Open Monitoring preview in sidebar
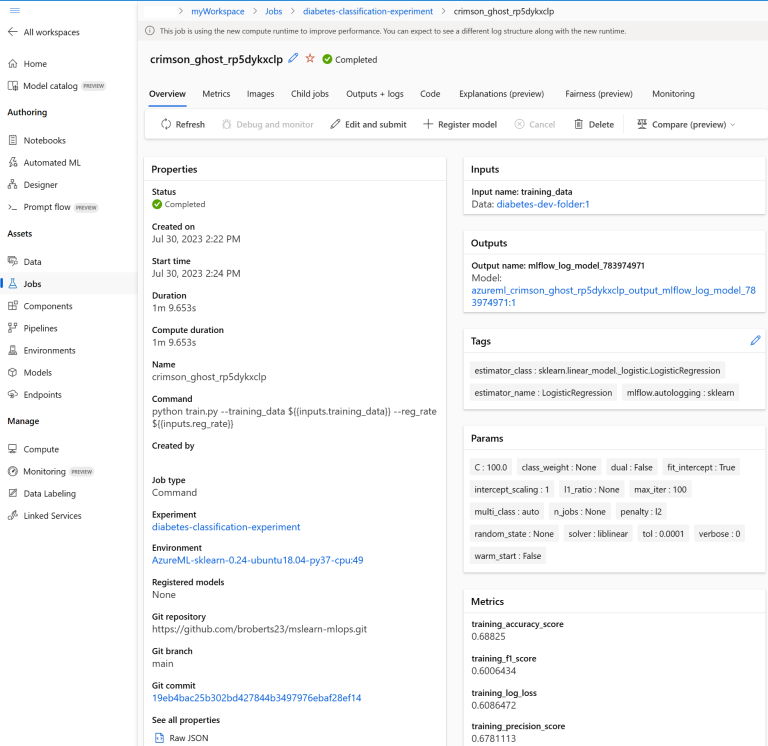The height and width of the screenshot is (746, 768). pyautogui.click(x=50, y=471)
